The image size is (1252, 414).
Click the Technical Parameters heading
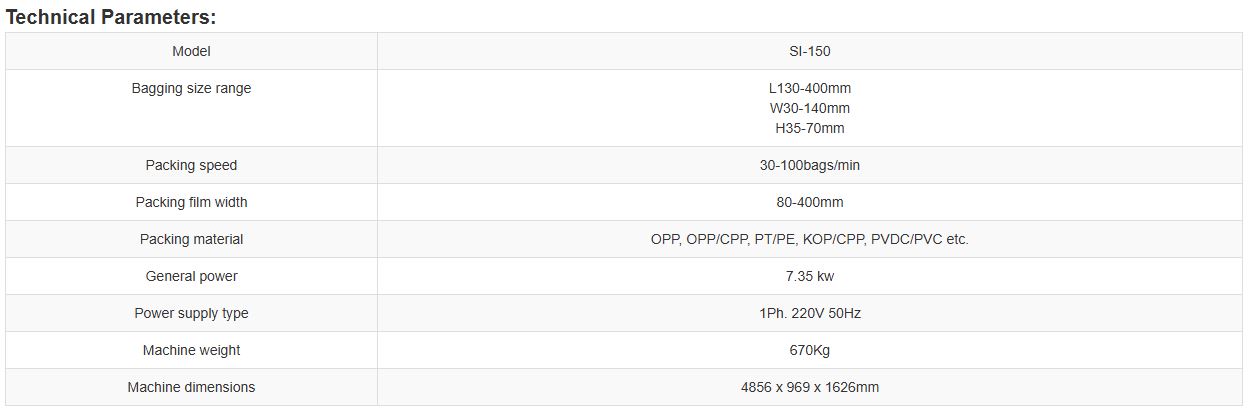(x=111, y=17)
